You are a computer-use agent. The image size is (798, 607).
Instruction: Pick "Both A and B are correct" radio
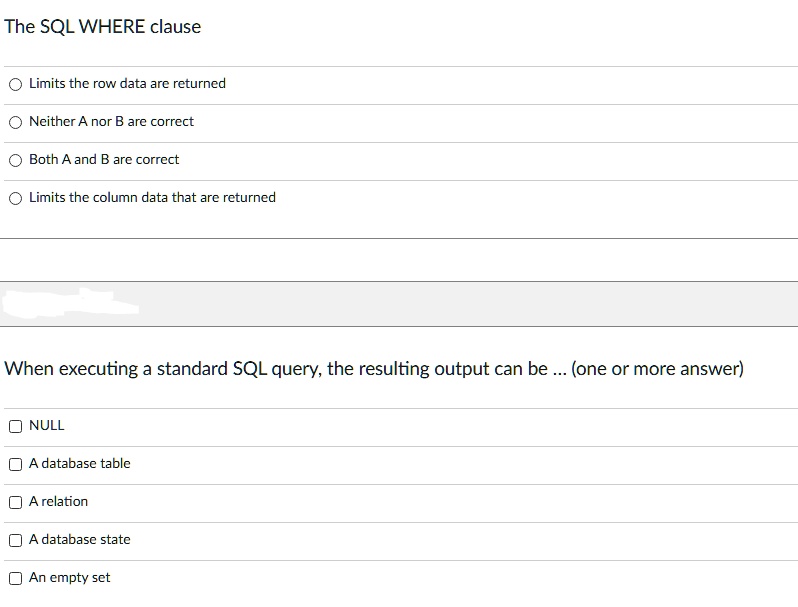pos(15,160)
